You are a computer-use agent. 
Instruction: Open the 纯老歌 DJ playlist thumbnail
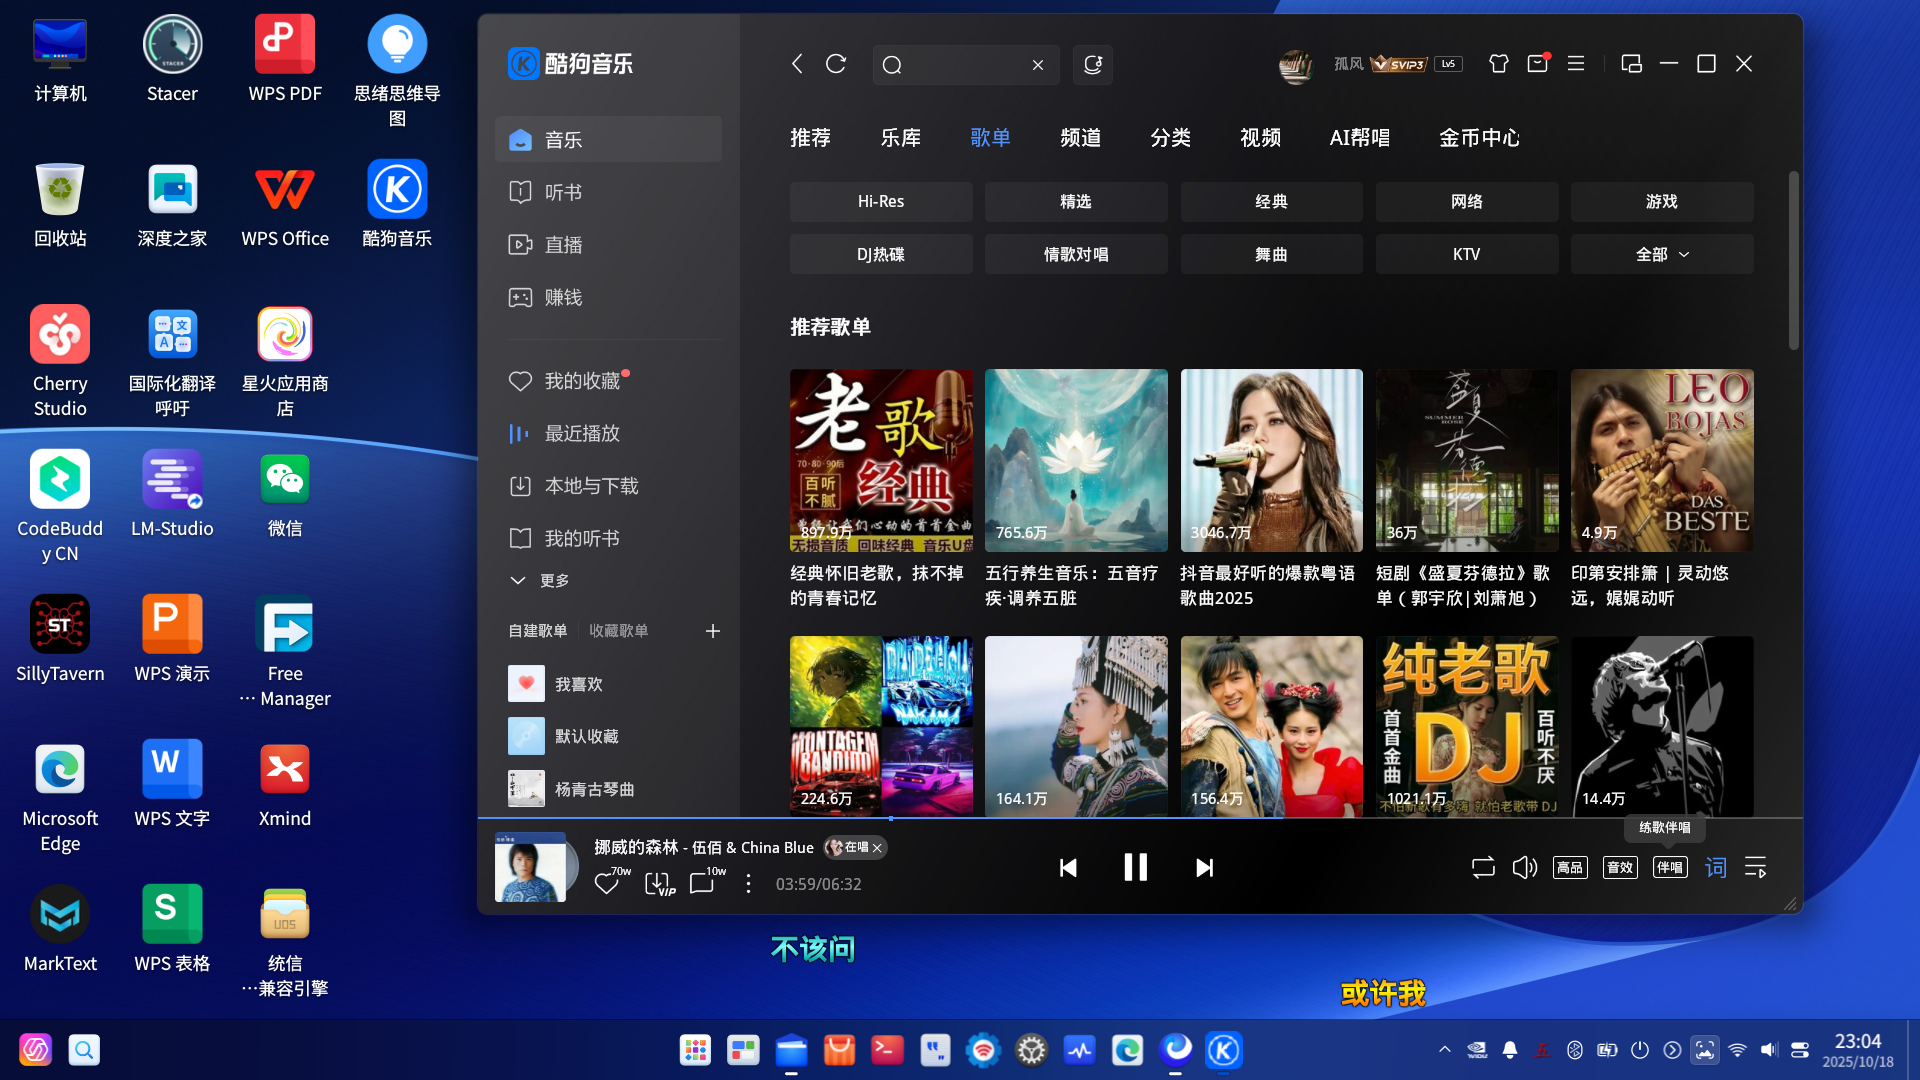click(x=1466, y=726)
